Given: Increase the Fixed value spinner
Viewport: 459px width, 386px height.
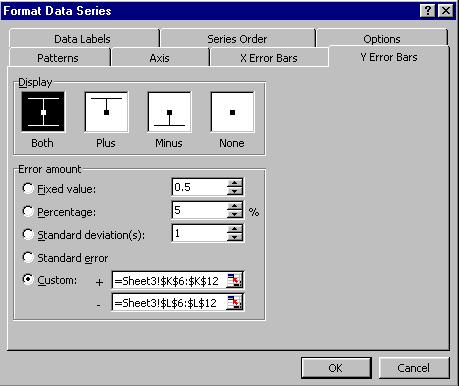Looking at the screenshot, I should pyautogui.click(x=235, y=183).
